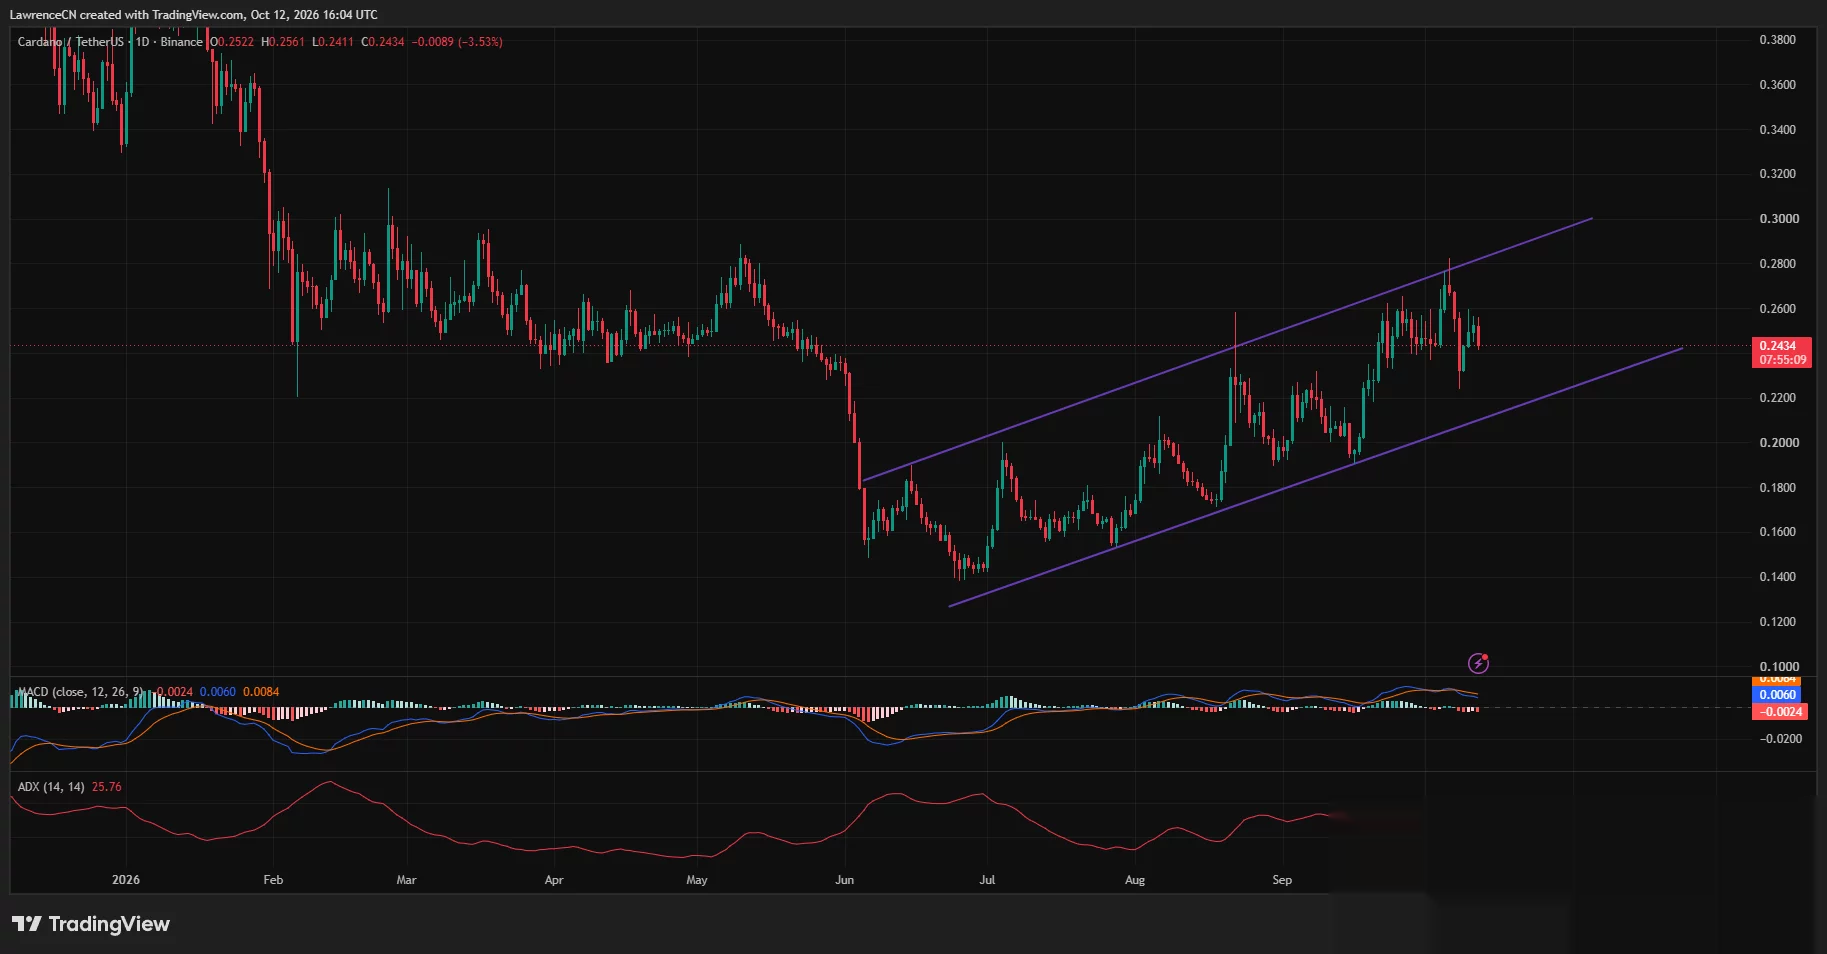Click the 0.2000 price scale label
The width and height of the screenshot is (1827, 954).
pyautogui.click(x=1778, y=443)
